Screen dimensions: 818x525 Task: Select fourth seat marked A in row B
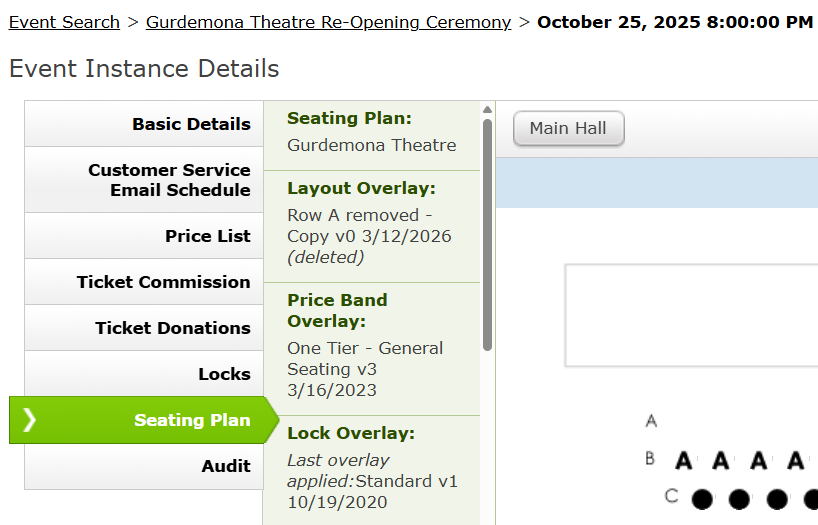click(795, 461)
